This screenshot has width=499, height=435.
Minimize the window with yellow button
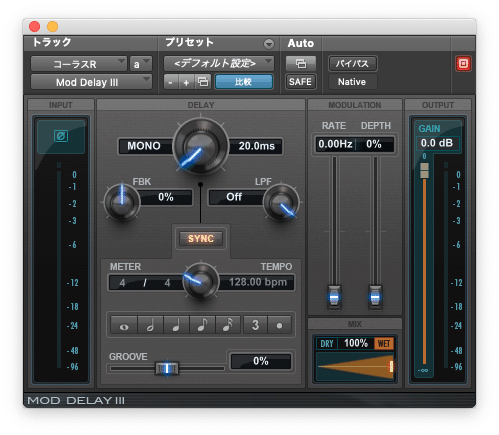point(52,26)
